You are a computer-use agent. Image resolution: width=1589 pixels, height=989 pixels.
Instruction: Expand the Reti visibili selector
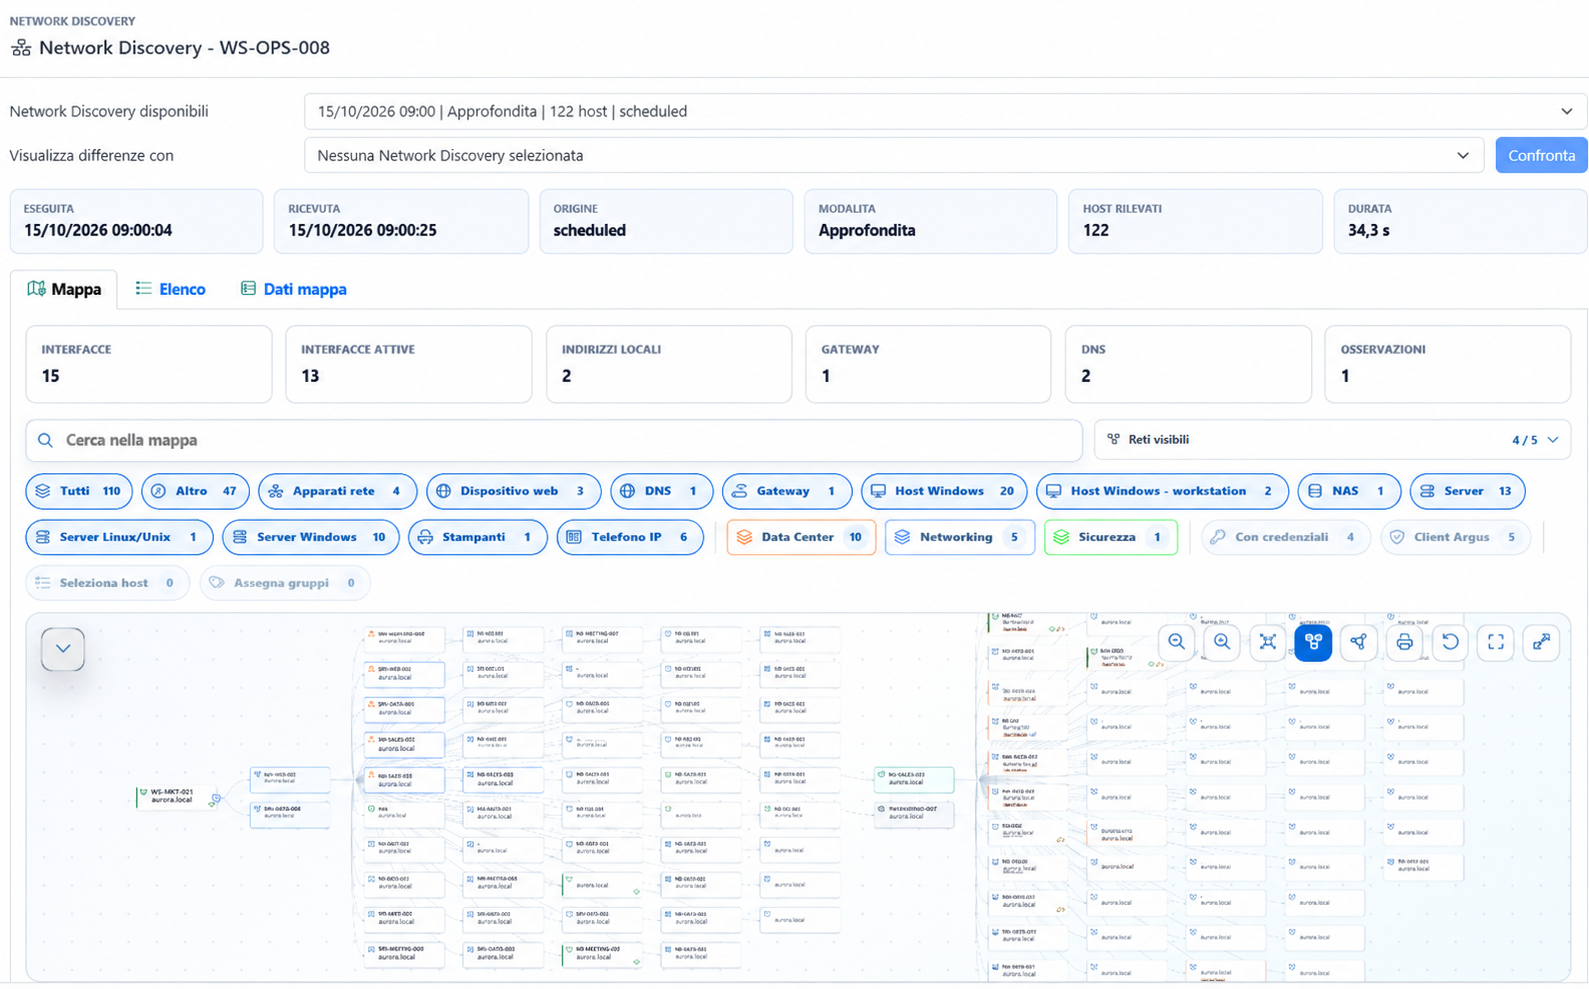[x=1332, y=440]
